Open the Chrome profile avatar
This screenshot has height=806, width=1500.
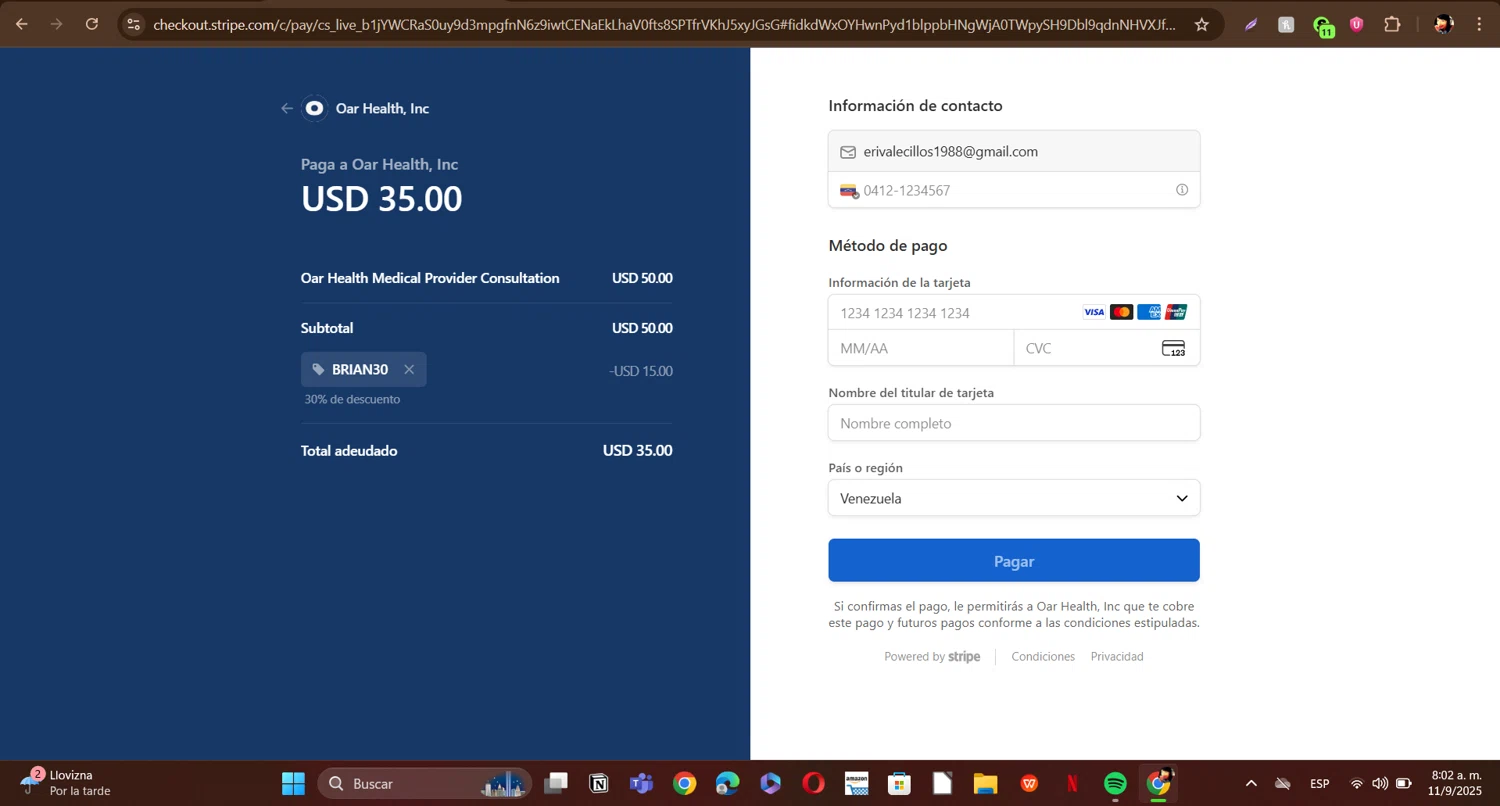click(1443, 24)
